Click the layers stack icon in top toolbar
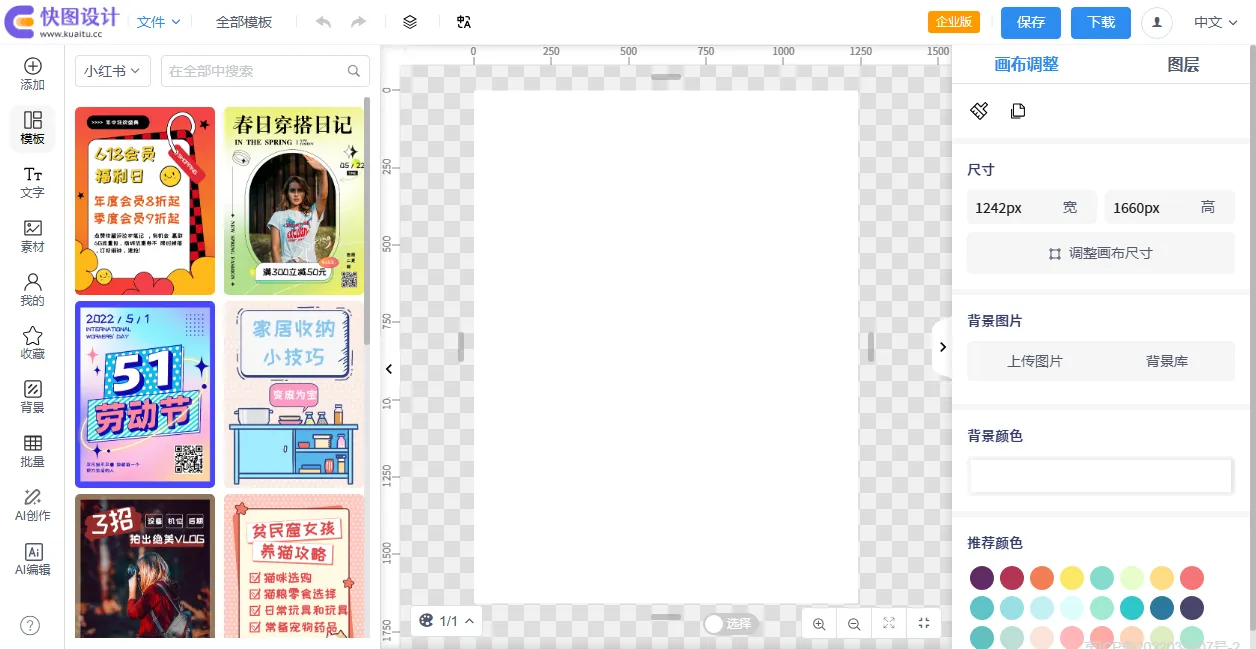 coord(409,22)
